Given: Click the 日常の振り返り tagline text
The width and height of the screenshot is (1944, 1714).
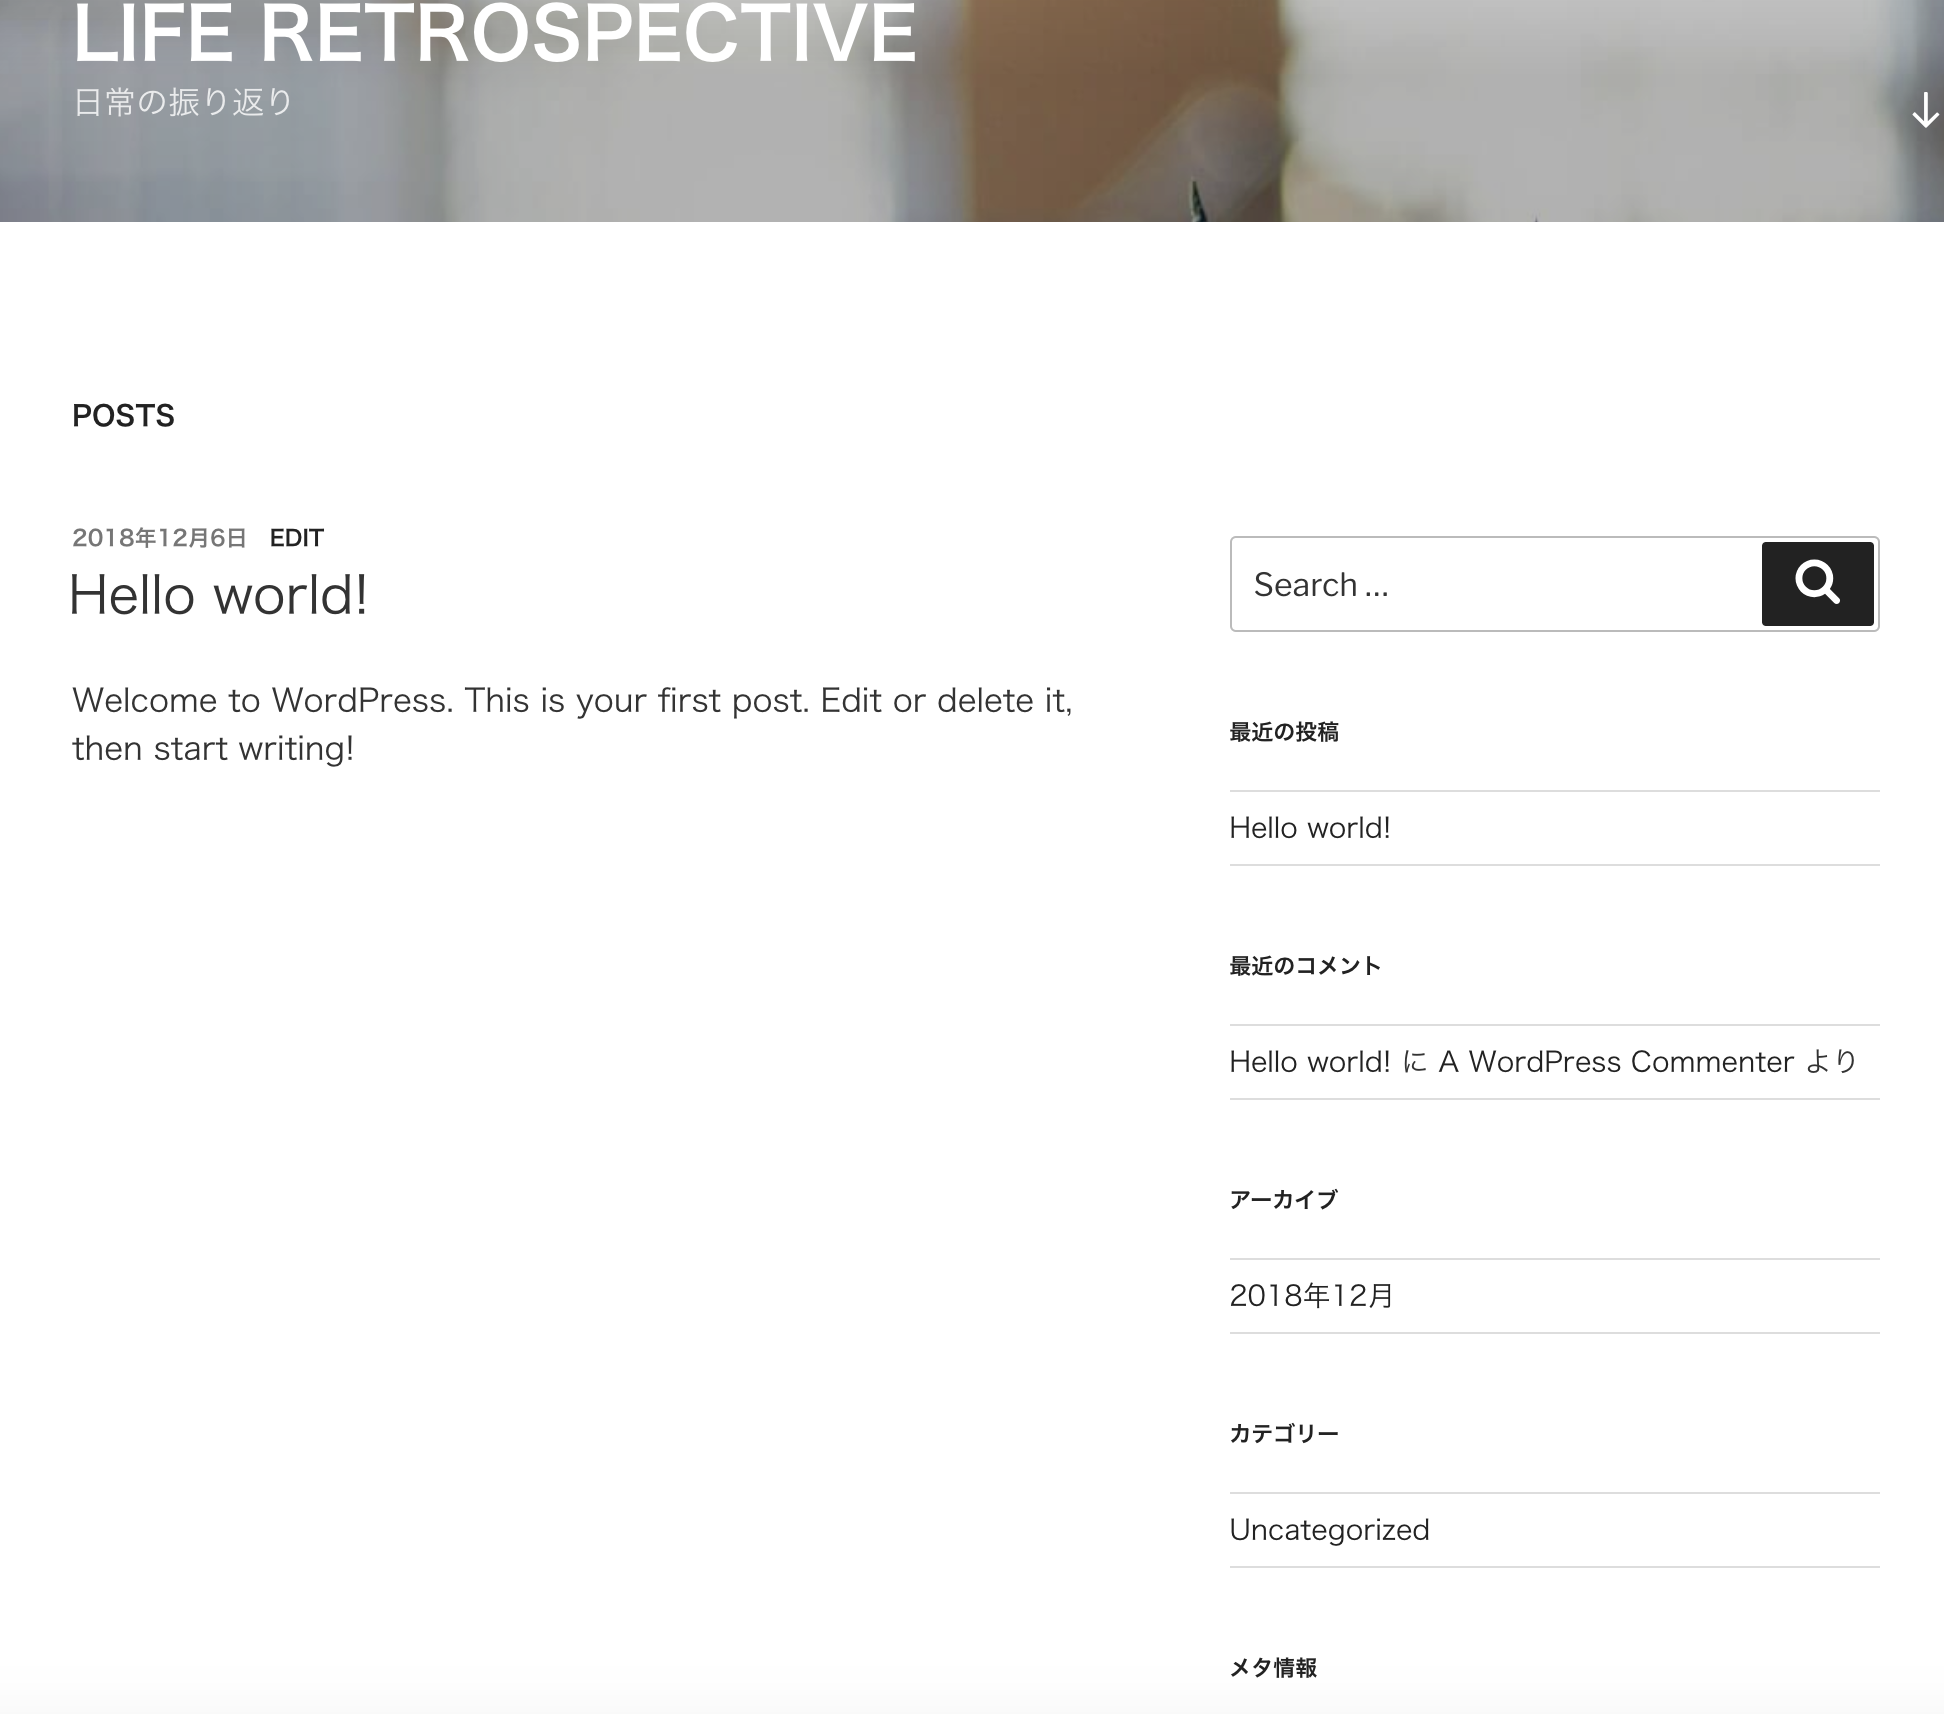Looking at the screenshot, I should (183, 102).
